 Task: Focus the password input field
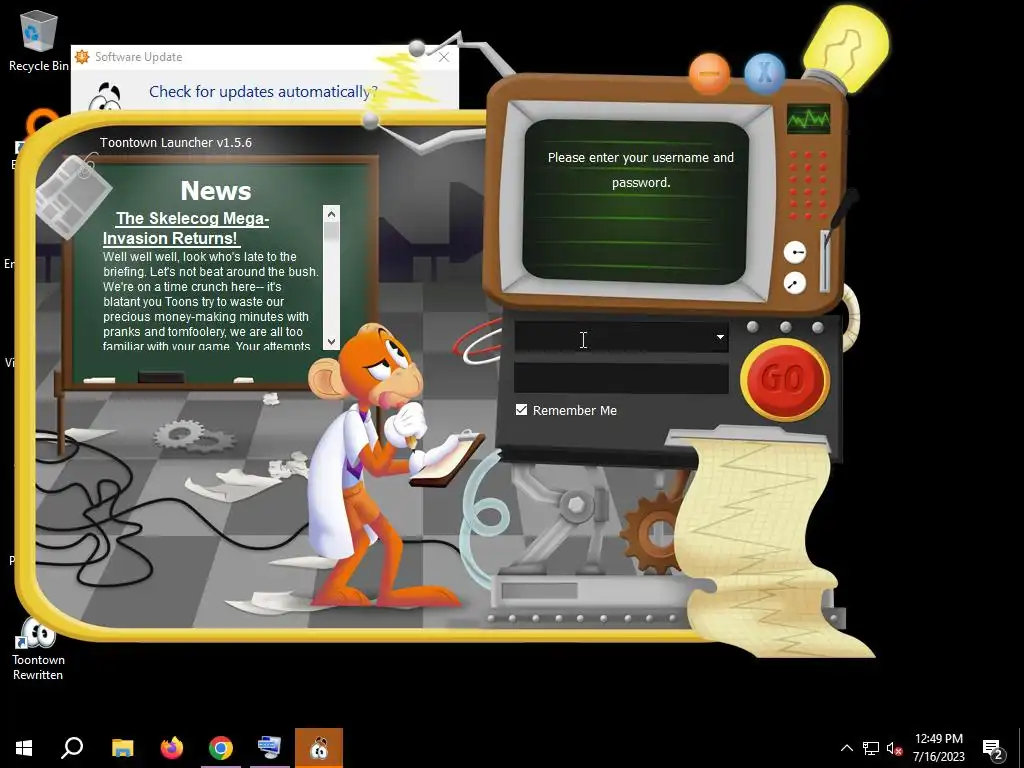(x=621, y=378)
